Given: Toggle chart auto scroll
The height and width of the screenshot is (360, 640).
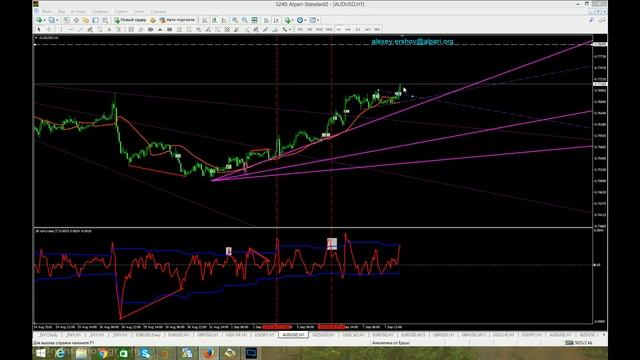Looking at the screenshot, I should [x=266, y=20].
